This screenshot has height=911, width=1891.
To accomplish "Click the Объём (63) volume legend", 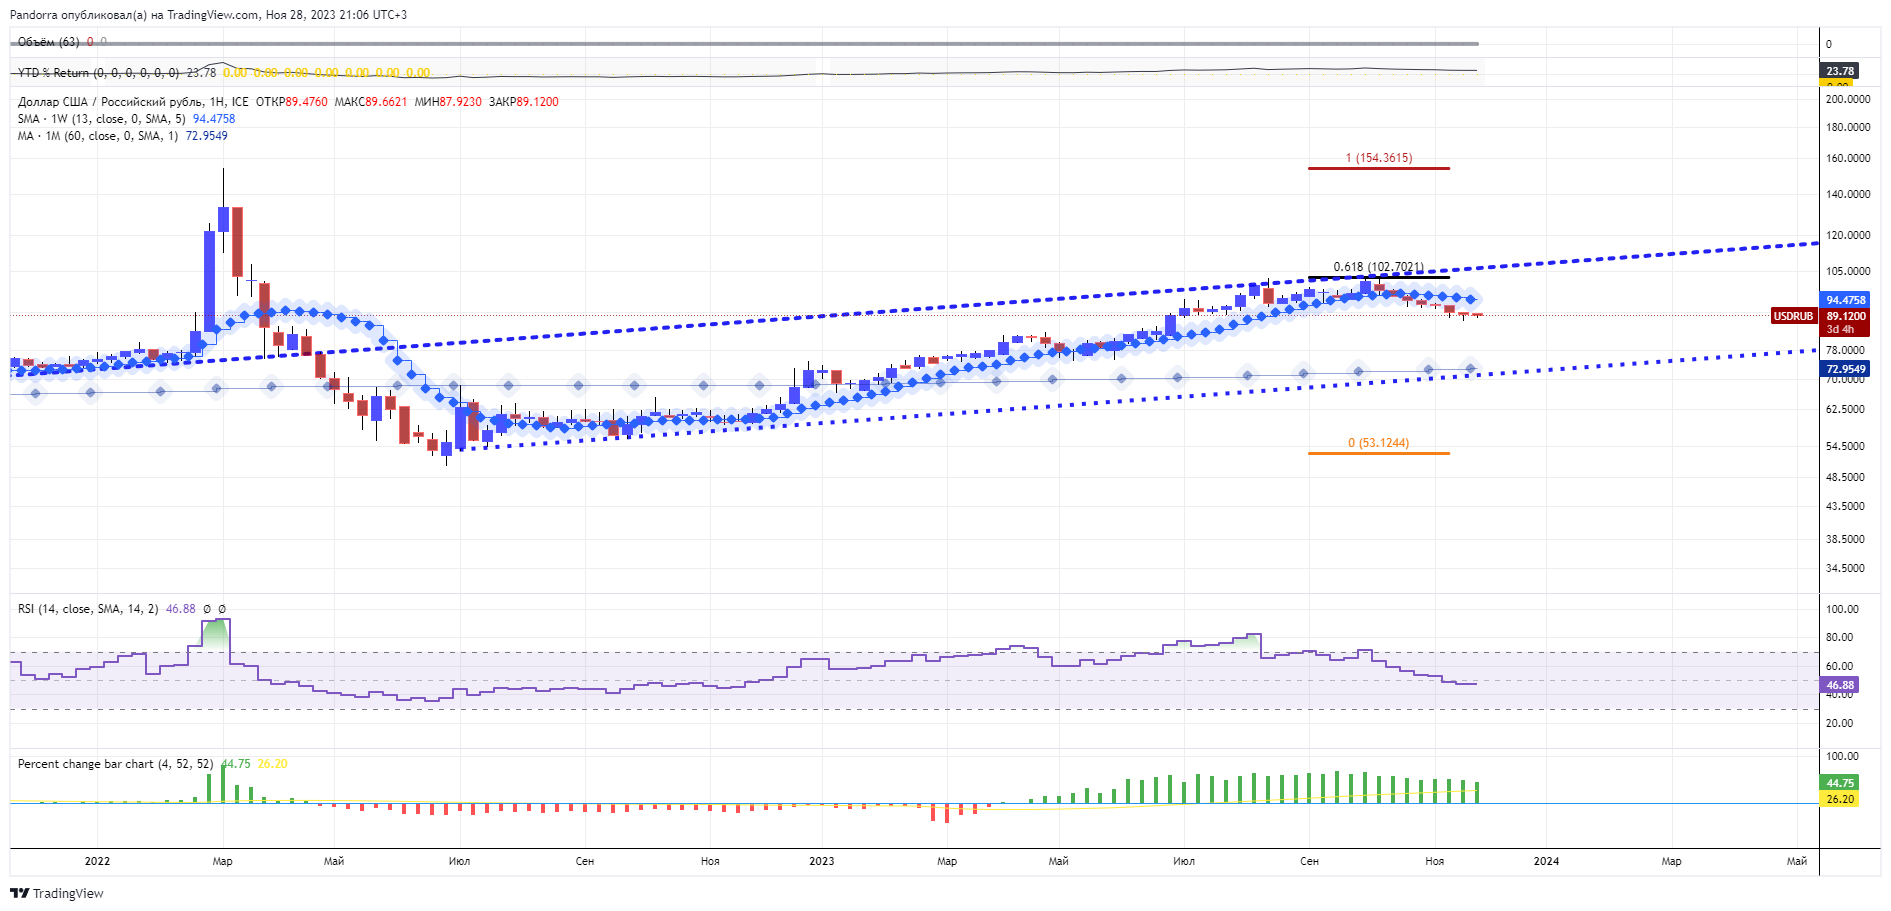I will pos(48,42).
